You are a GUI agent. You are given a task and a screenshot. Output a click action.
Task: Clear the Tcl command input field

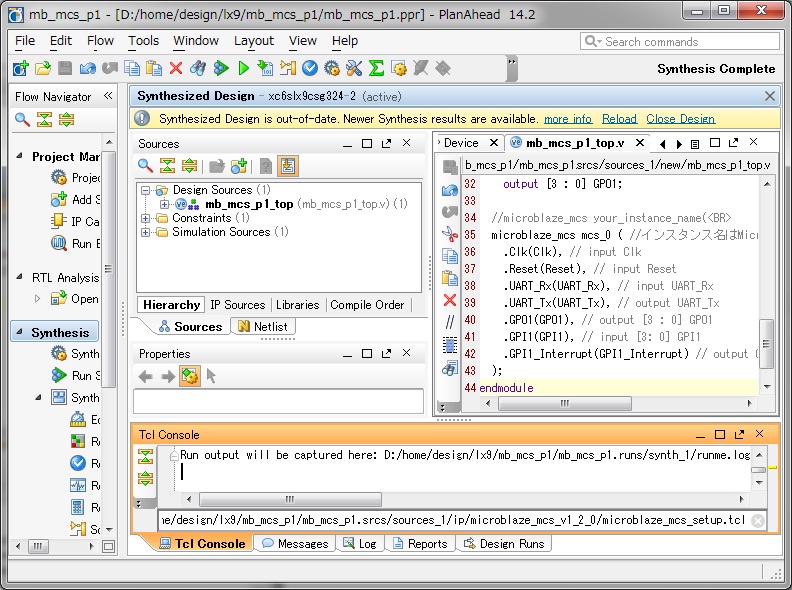tap(758, 520)
